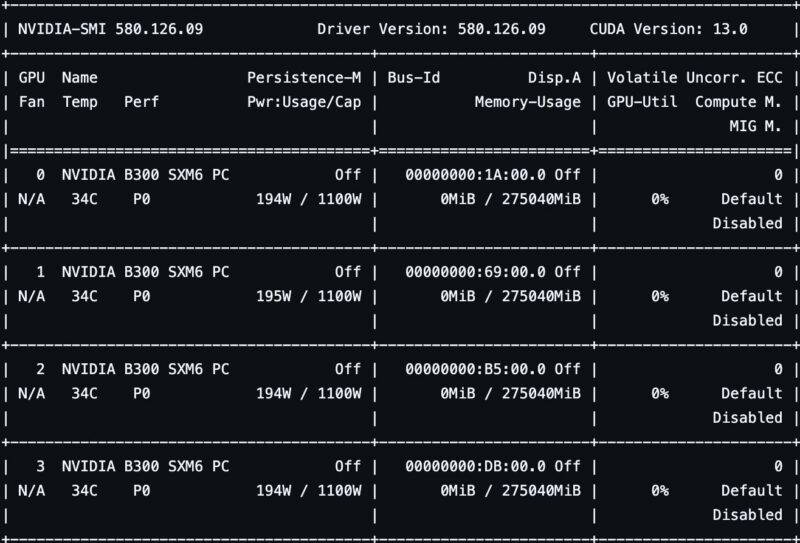The image size is (800, 543).
Task: Click the MIG M. header
Action: click(756, 126)
